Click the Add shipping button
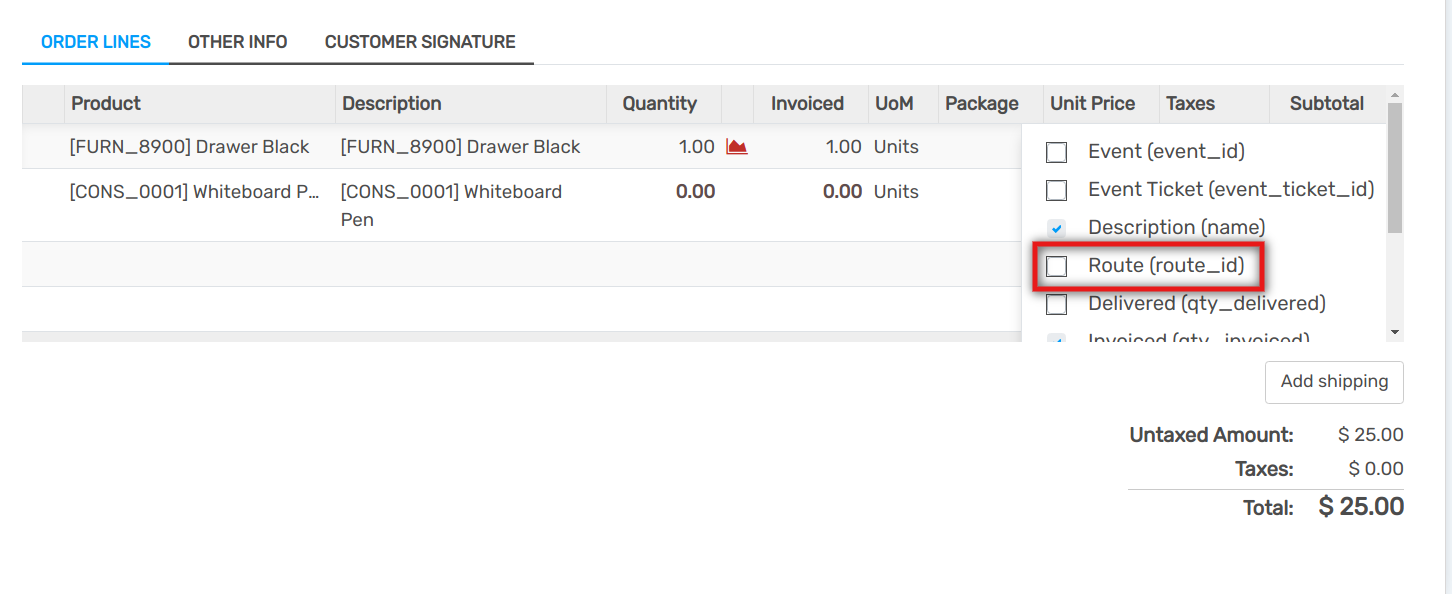1452x594 pixels. [x=1334, y=382]
